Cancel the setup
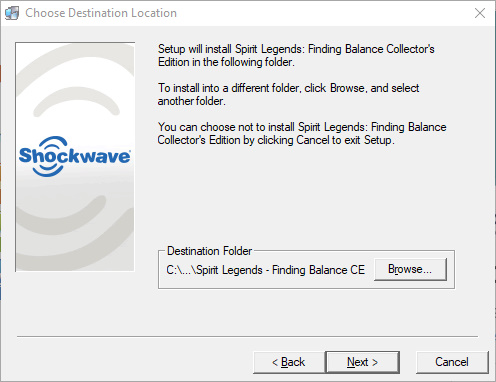This screenshot has width=496, height=382. [452, 362]
